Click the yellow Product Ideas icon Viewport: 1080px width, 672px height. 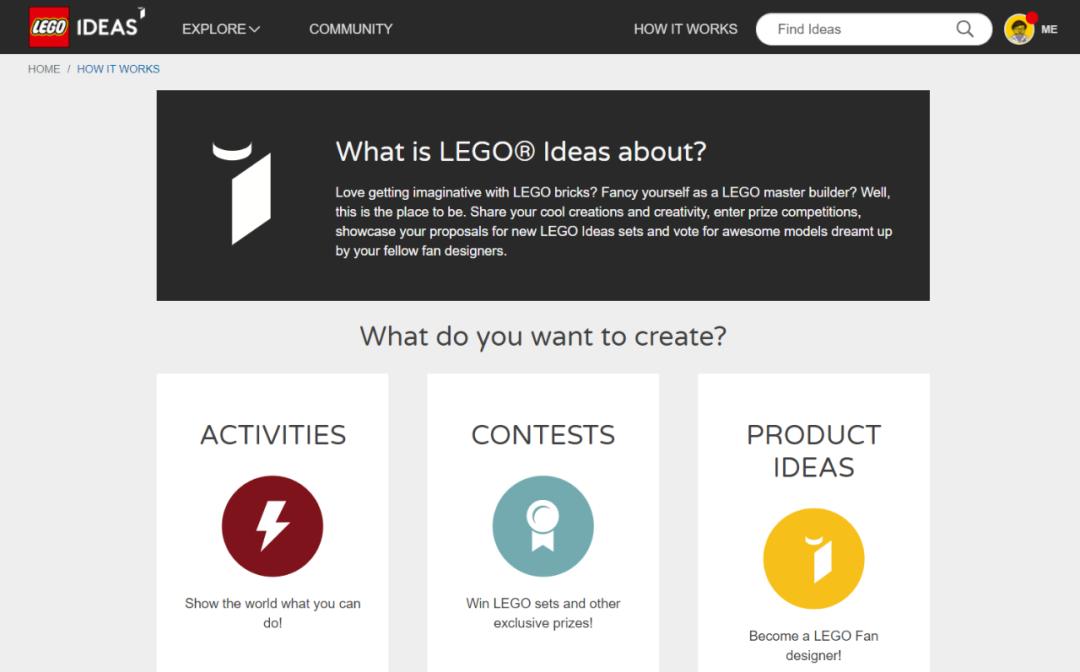click(x=813, y=559)
